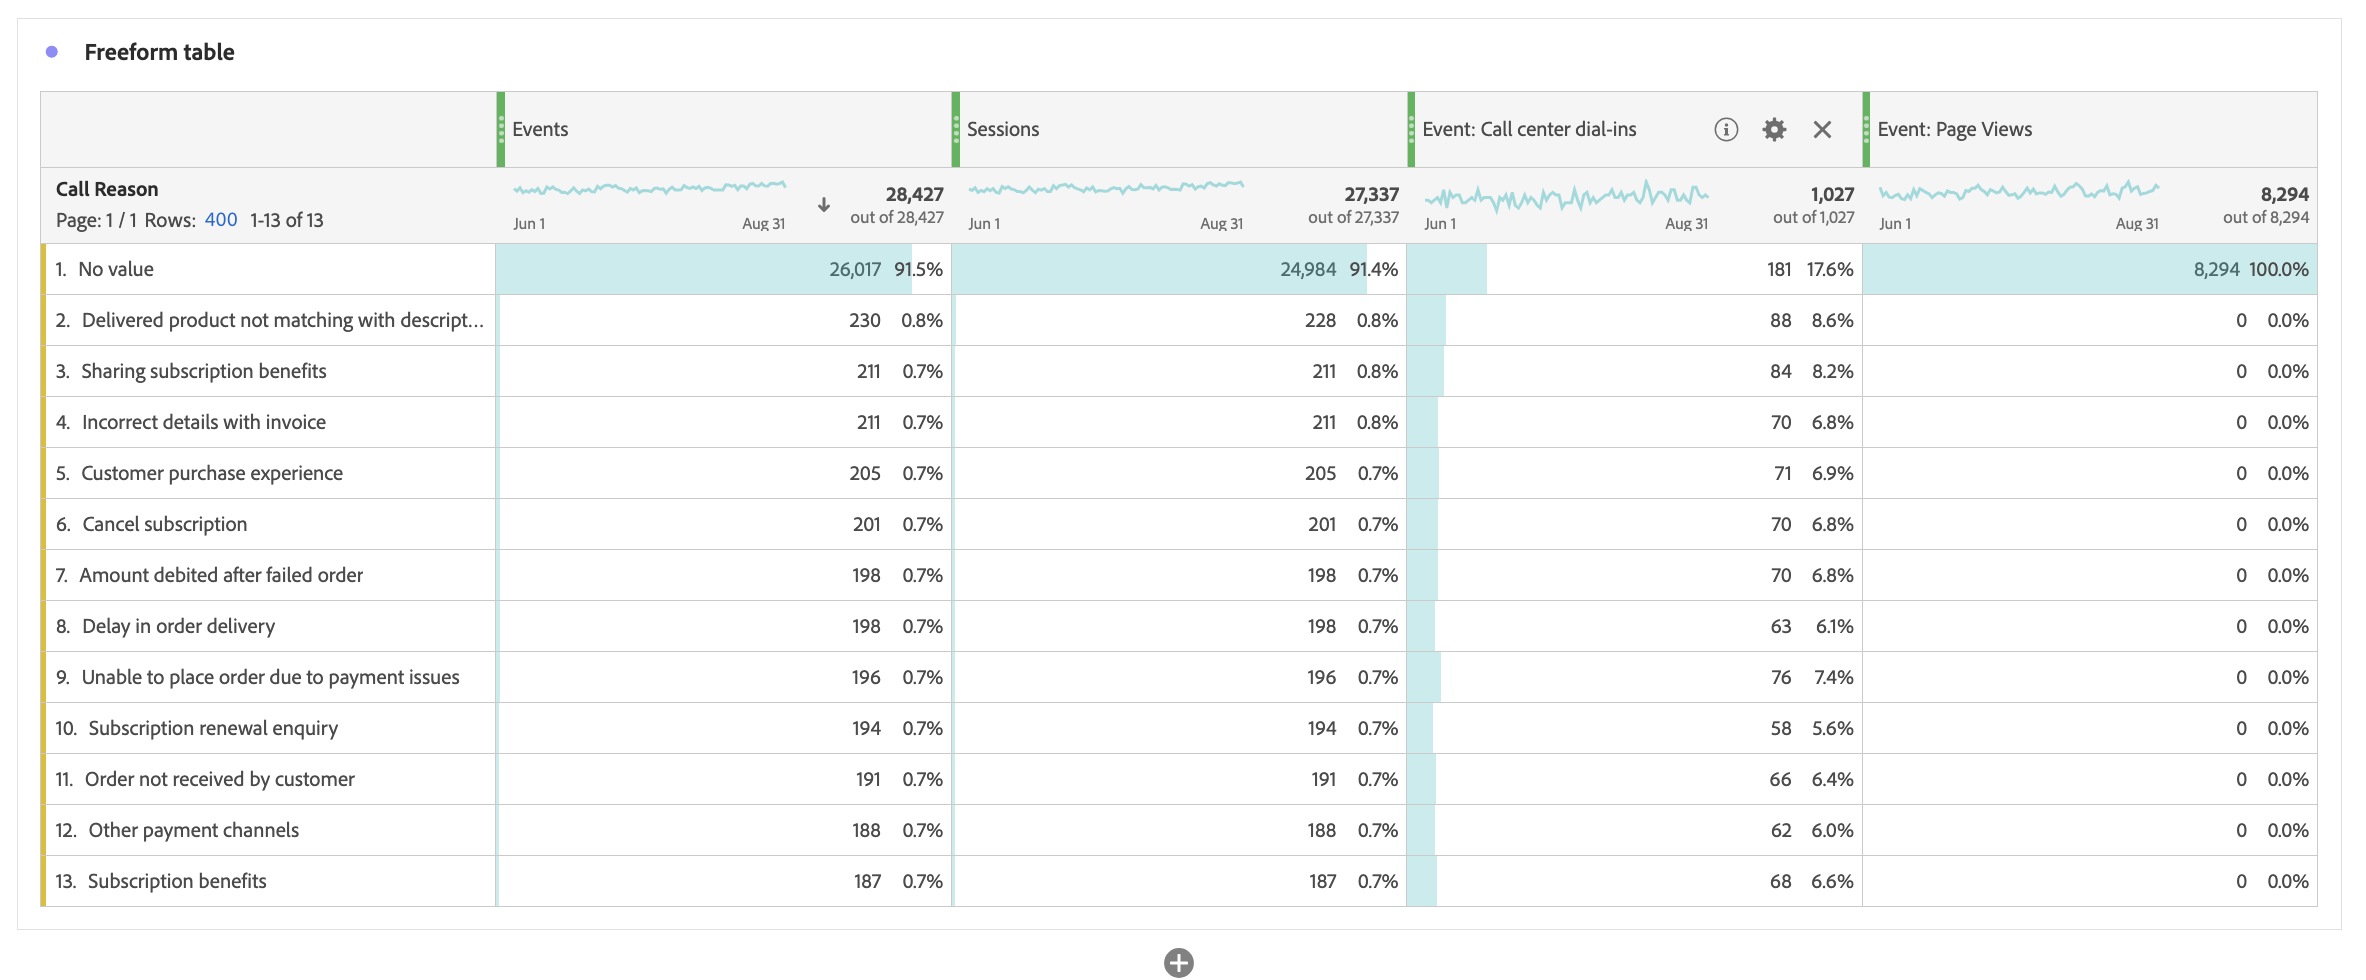Open column settings gear for Call center dial-ins
Viewport: 2366px width, 980px height.
1774,129
